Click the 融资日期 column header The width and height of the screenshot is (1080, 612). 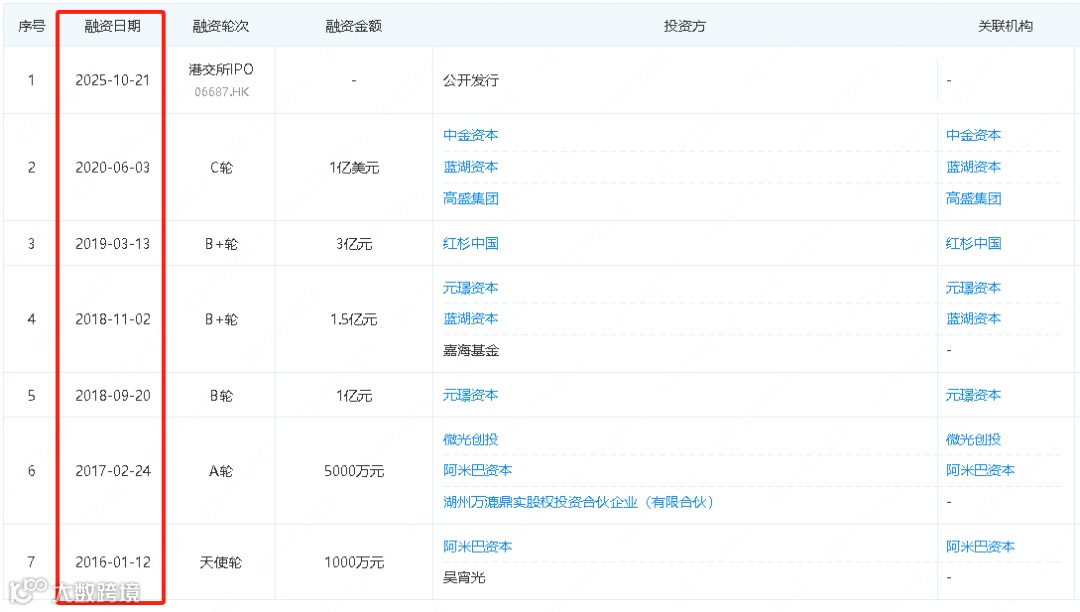tap(112, 26)
